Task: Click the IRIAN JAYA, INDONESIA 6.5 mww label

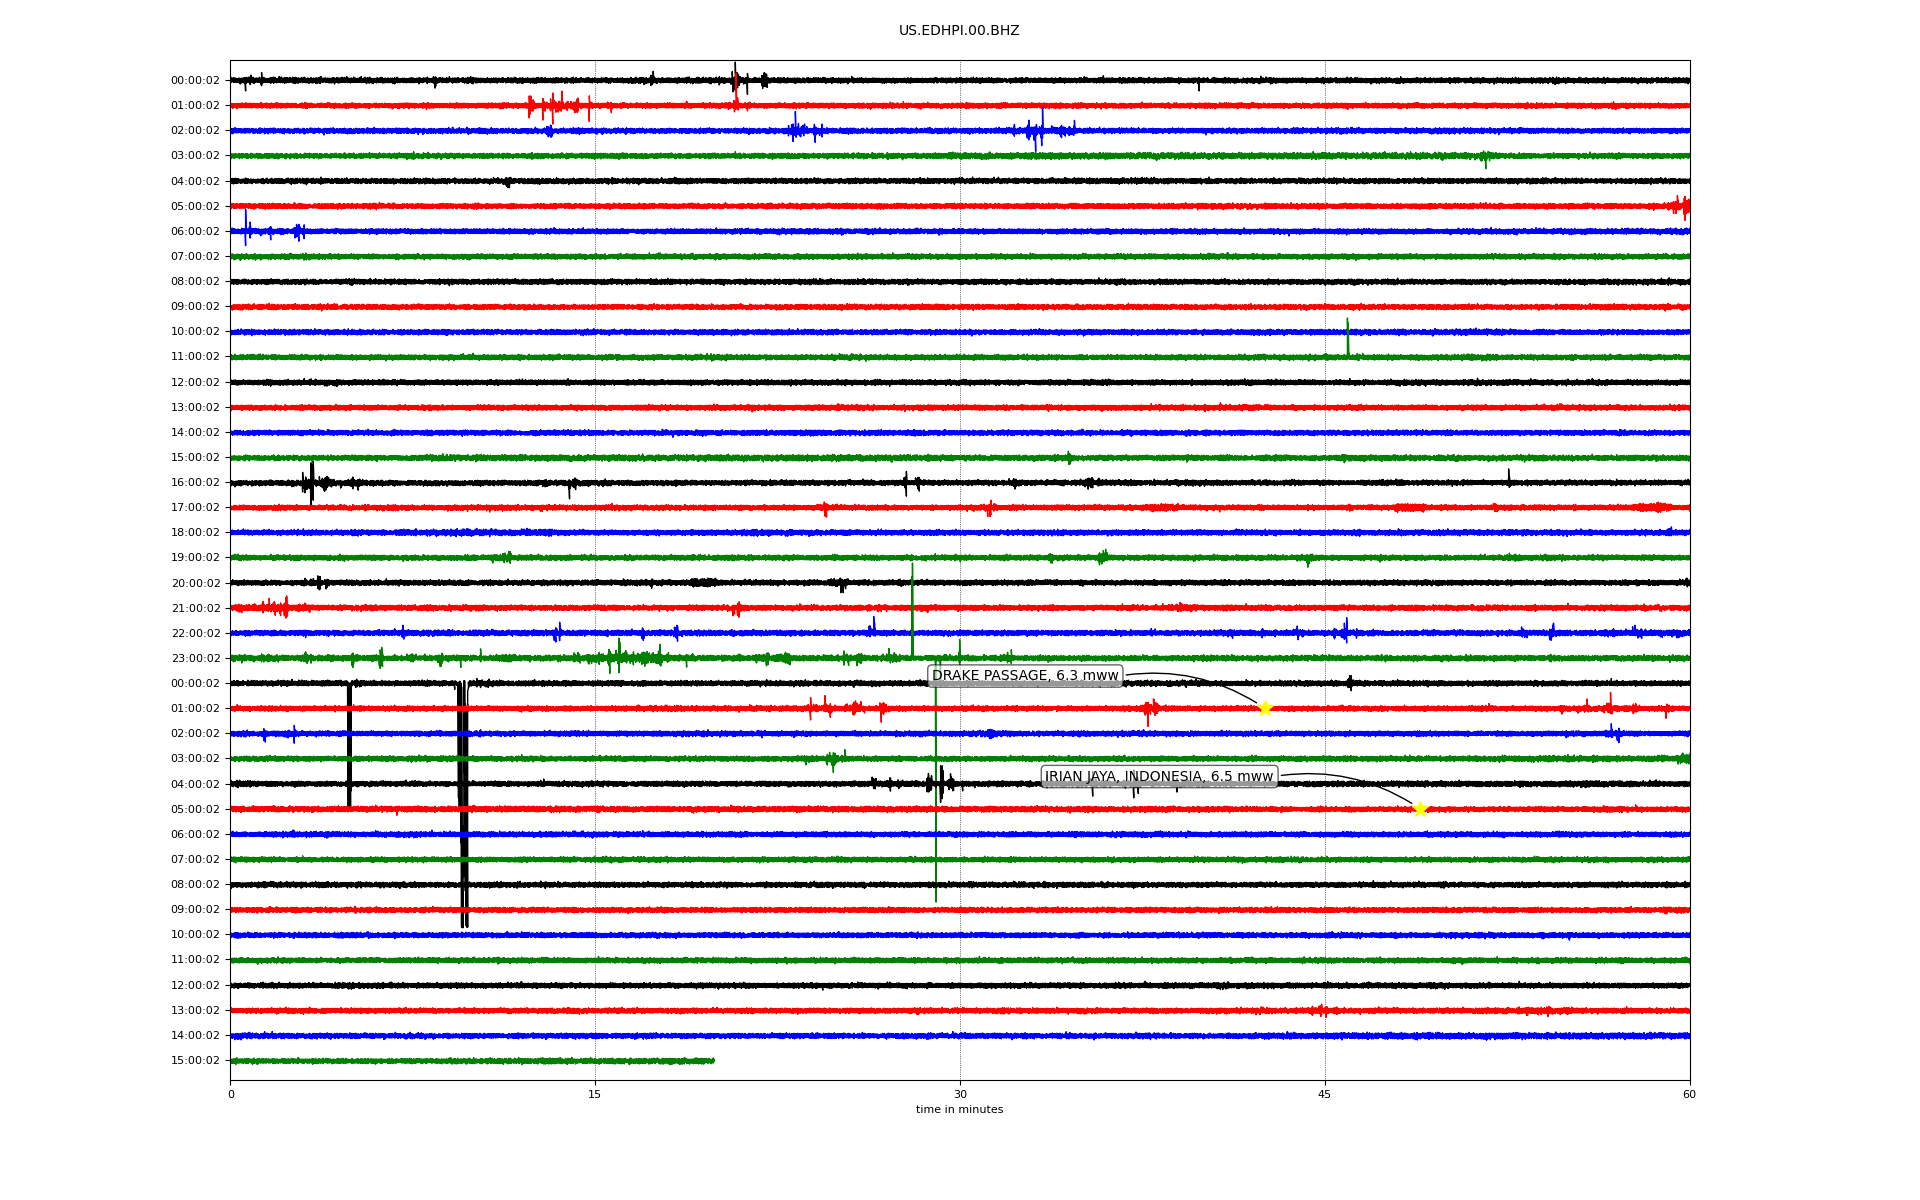Action: (1159, 777)
